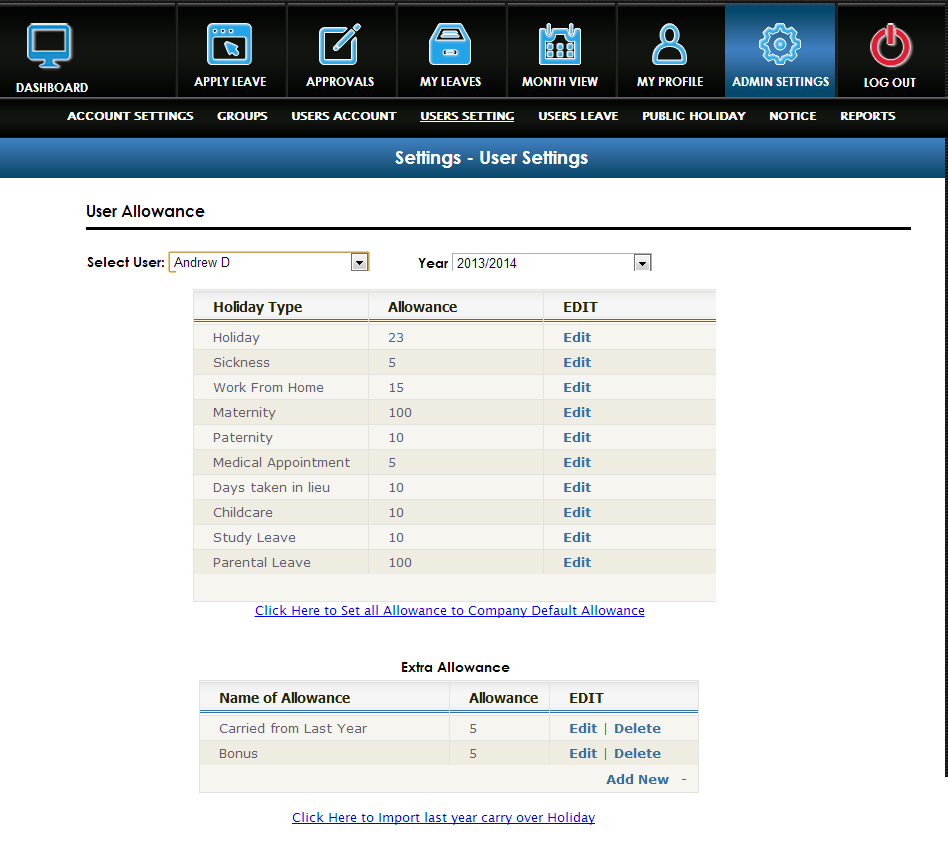Edit the Childcare allowance

point(577,512)
